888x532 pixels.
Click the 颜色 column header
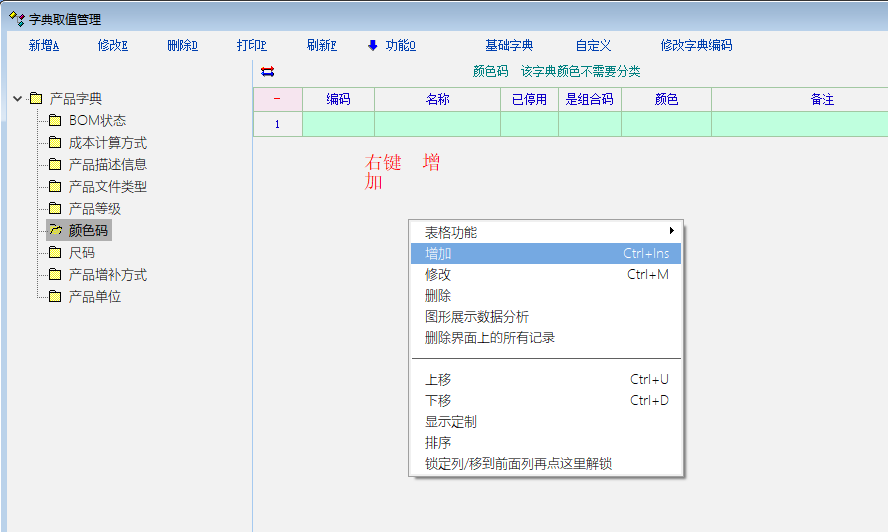coord(667,99)
